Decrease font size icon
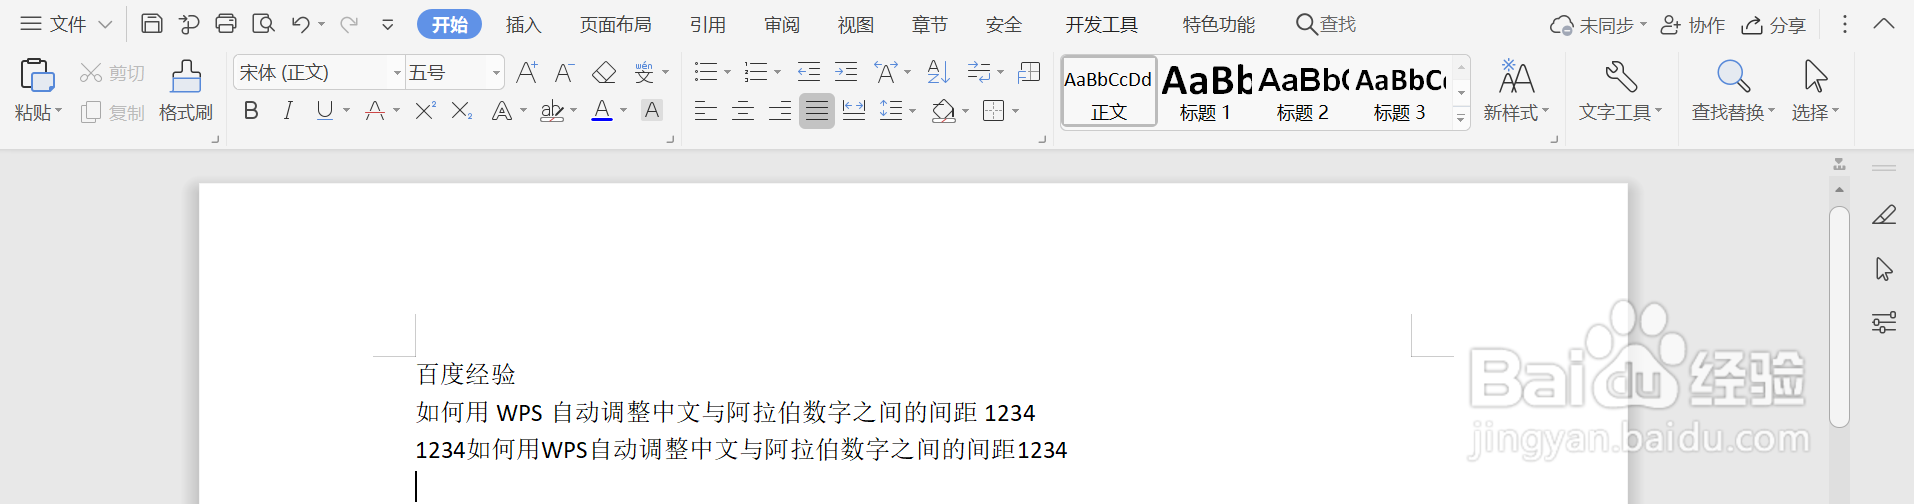This screenshot has height=504, width=1914. pyautogui.click(x=564, y=72)
